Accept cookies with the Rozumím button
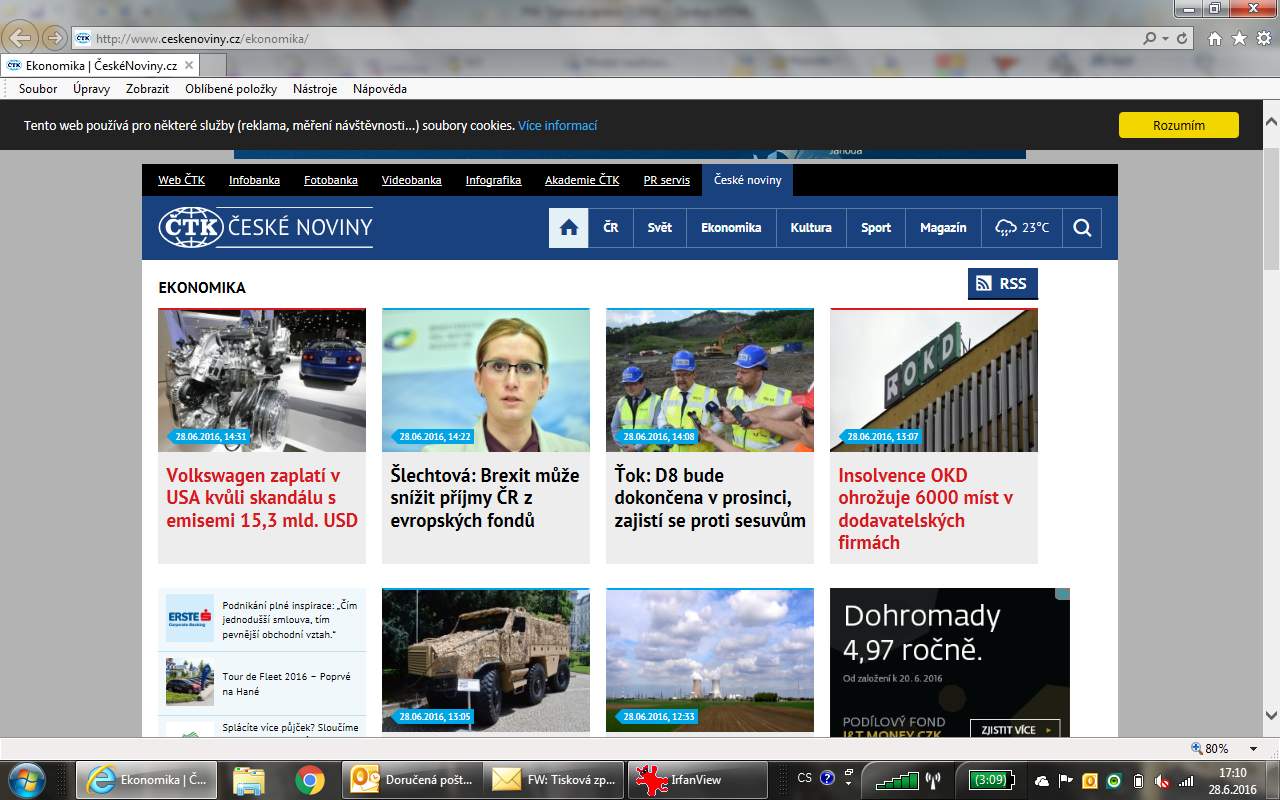This screenshot has width=1280, height=800. [1179, 125]
